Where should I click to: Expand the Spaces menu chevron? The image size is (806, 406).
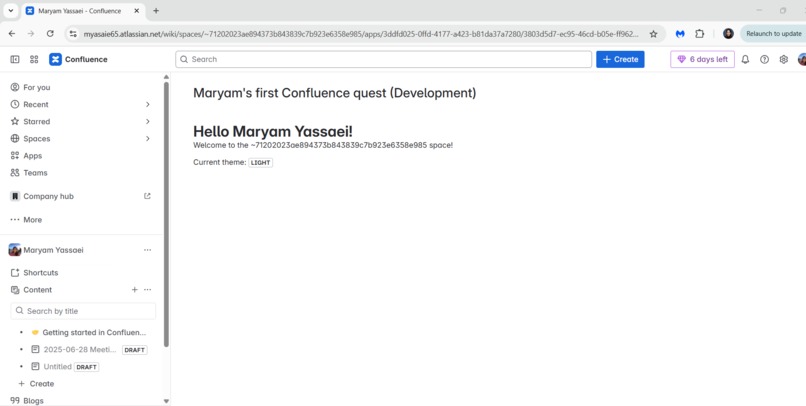pos(148,139)
